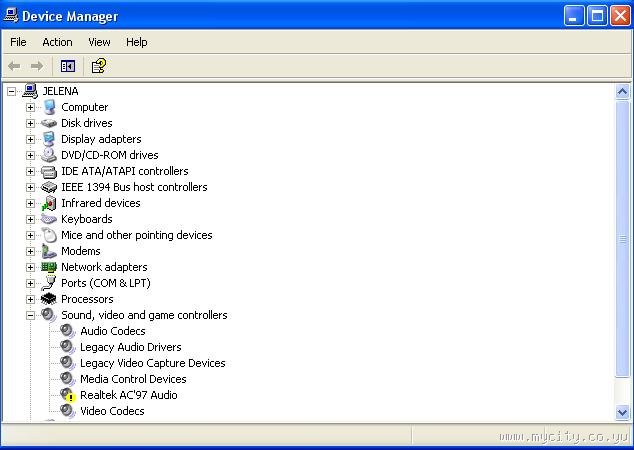The width and height of the screenshot is (634, 450).
Task: Collapse Sound, video and game controllers node
Action: tap(30, 315)
